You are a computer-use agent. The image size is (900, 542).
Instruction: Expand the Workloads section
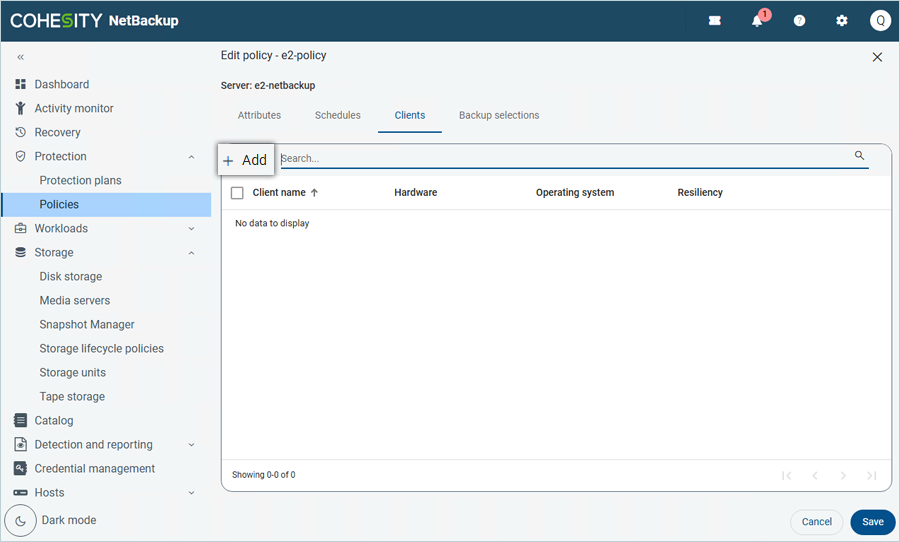[191, 229]
